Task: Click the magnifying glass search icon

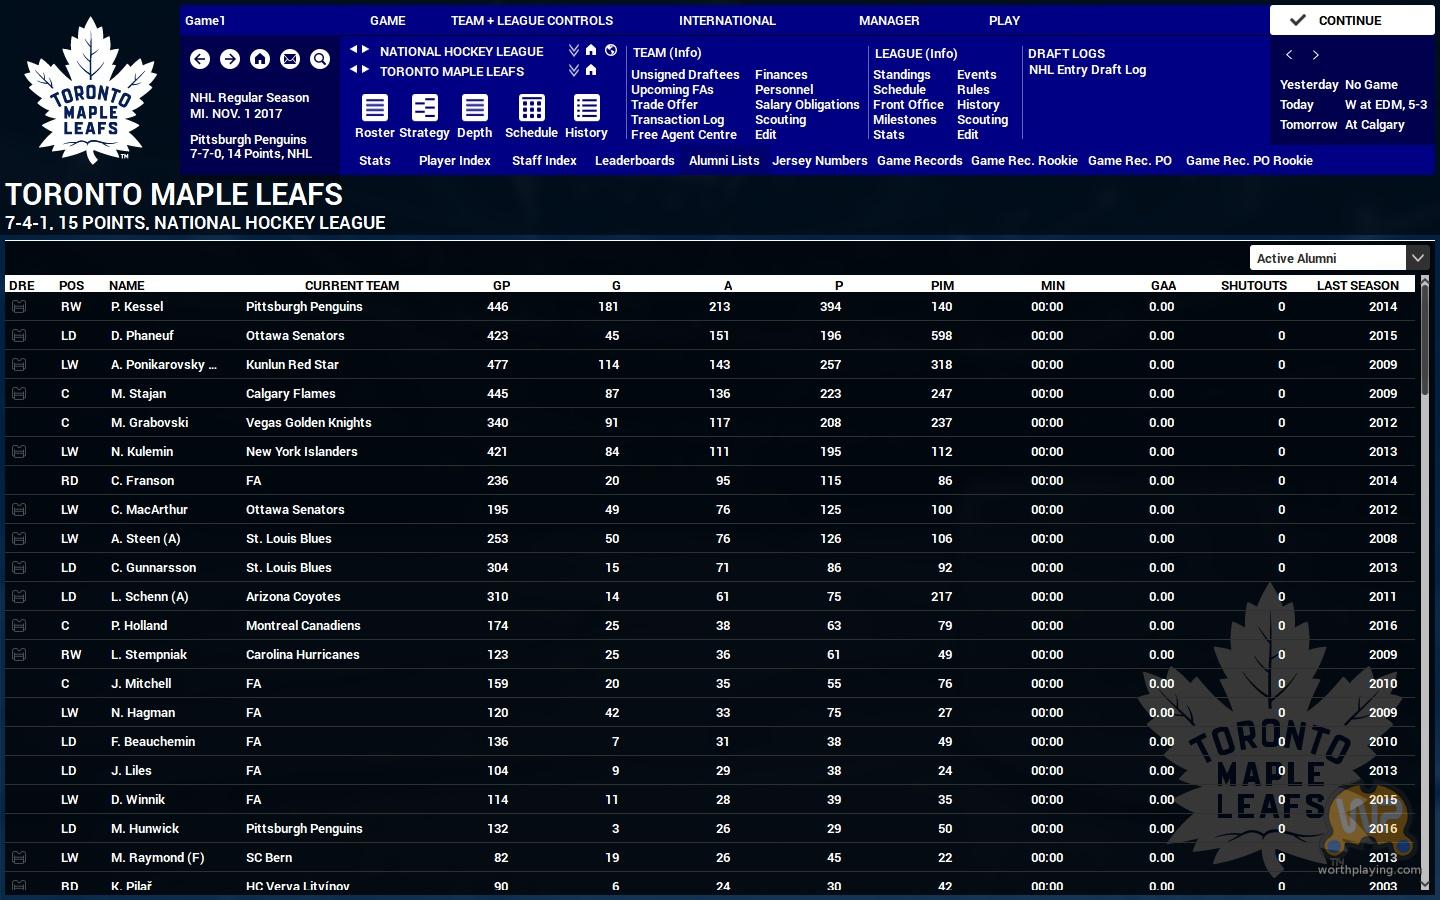Action: coord(320,59)
